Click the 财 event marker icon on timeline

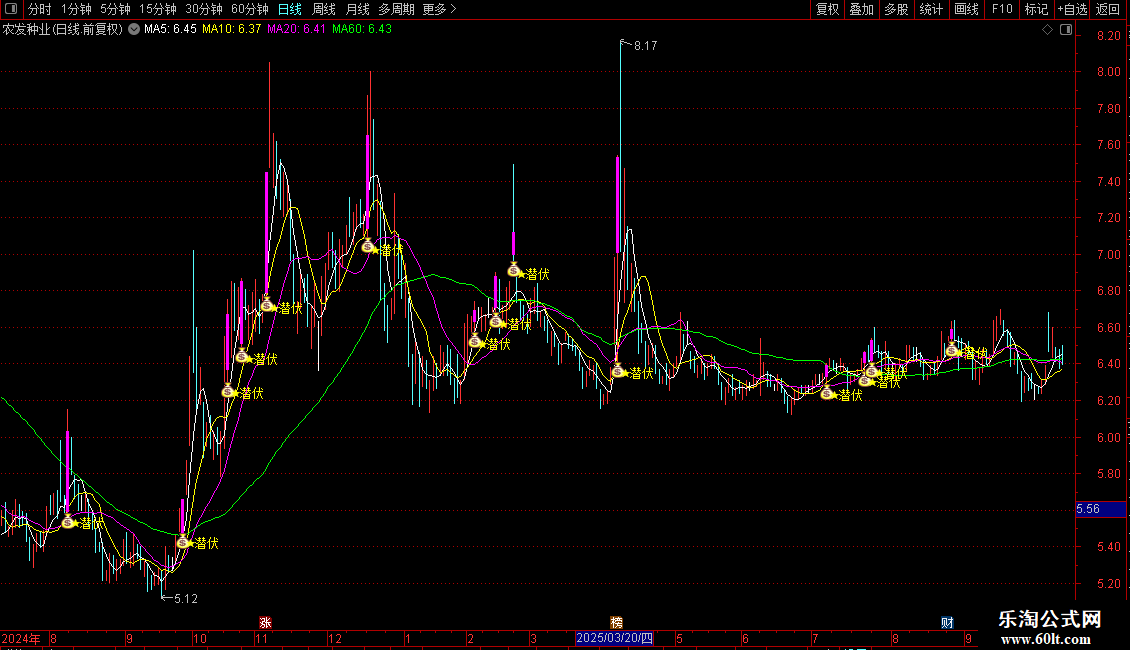[947, 622]
